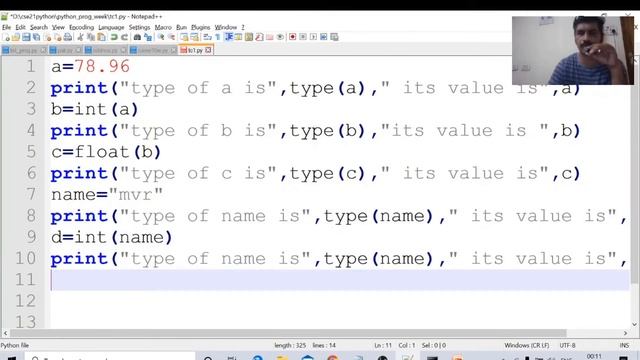Toggle synchronized vertical scrolling
The image size is (640, 360).
tap(184, 37)
